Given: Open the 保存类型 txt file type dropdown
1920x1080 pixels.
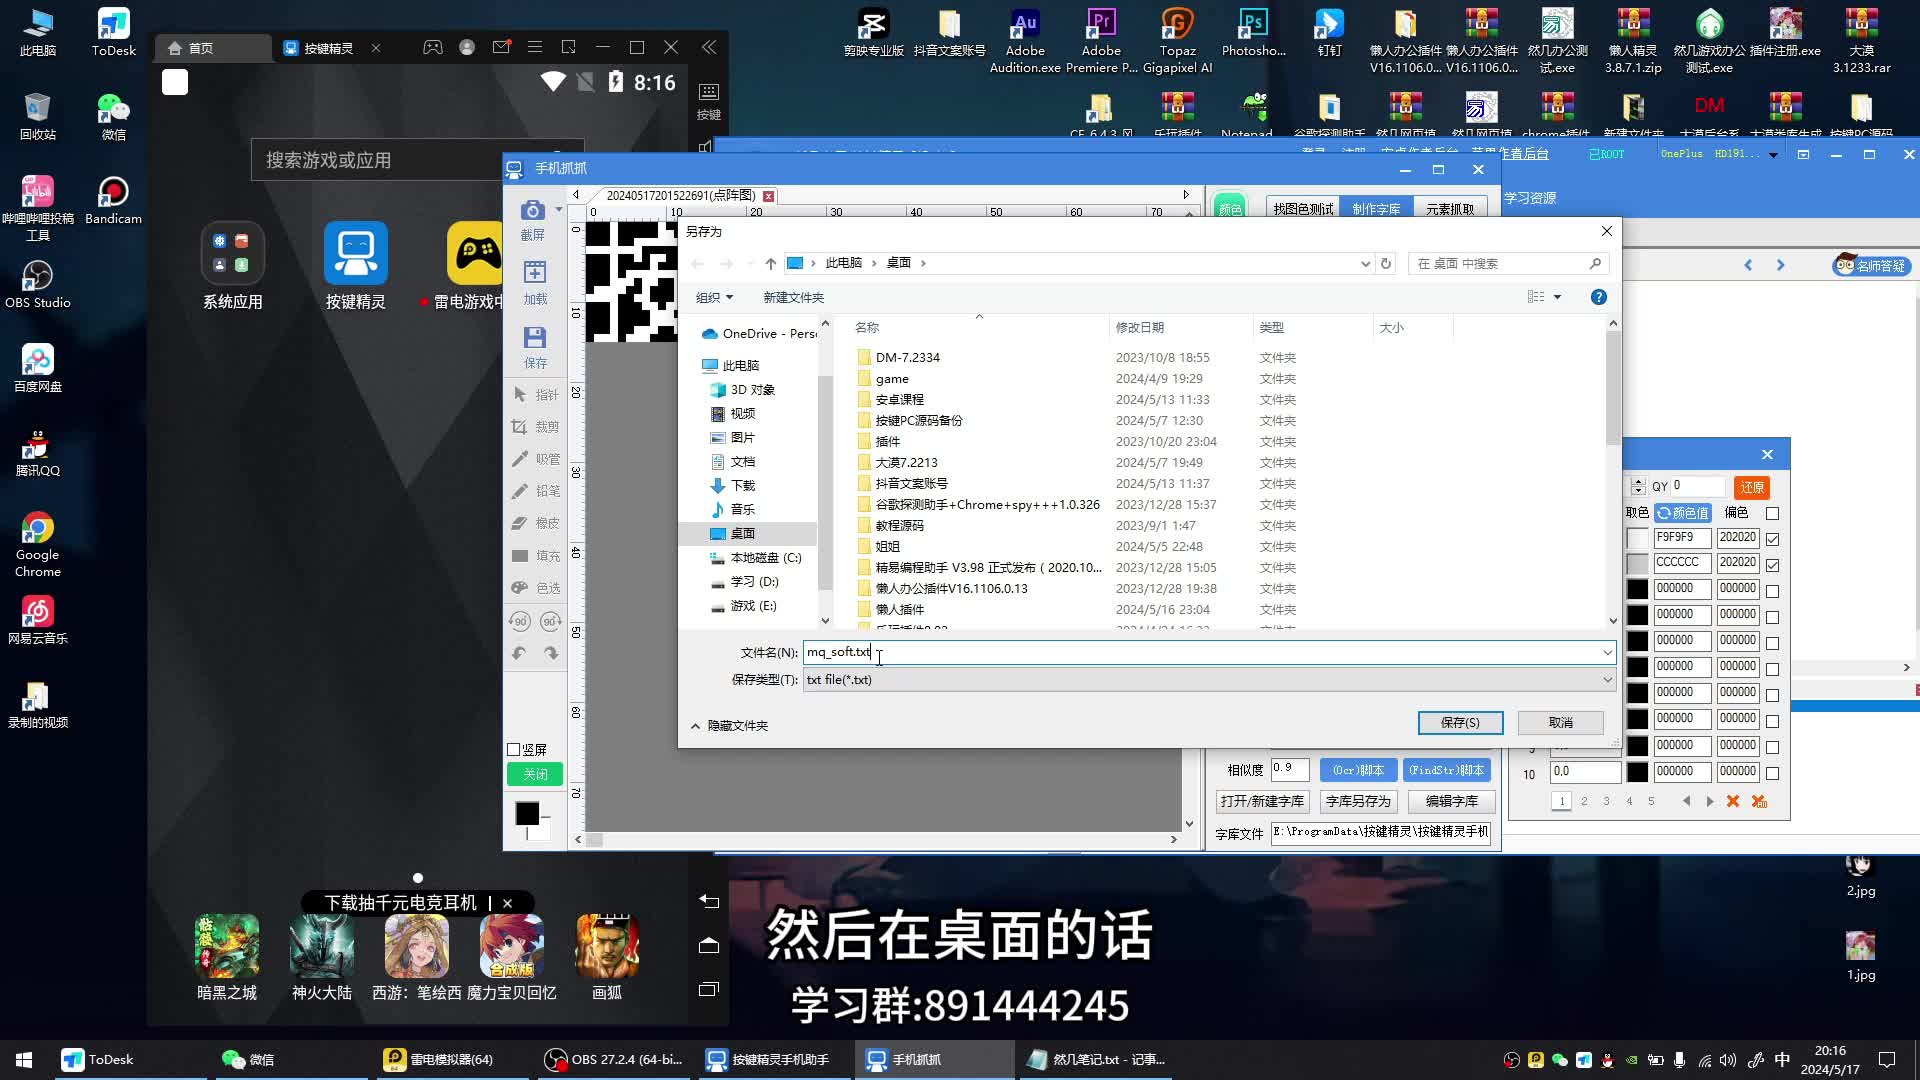Looking at the screenshot, I should coord(1604,679).
